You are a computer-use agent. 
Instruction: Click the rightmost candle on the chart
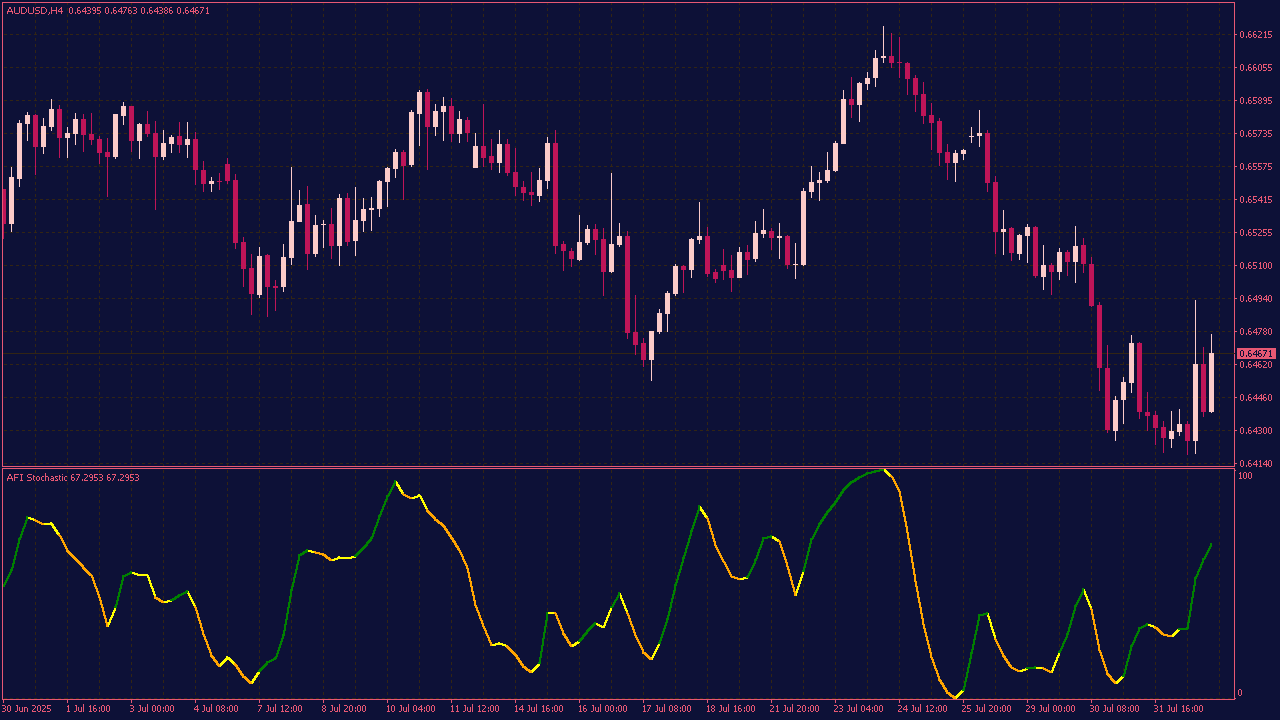click(1211, 382)
